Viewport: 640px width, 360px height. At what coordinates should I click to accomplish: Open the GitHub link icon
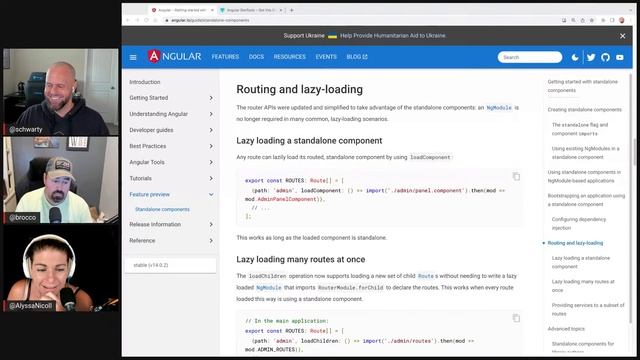(605, 58)
